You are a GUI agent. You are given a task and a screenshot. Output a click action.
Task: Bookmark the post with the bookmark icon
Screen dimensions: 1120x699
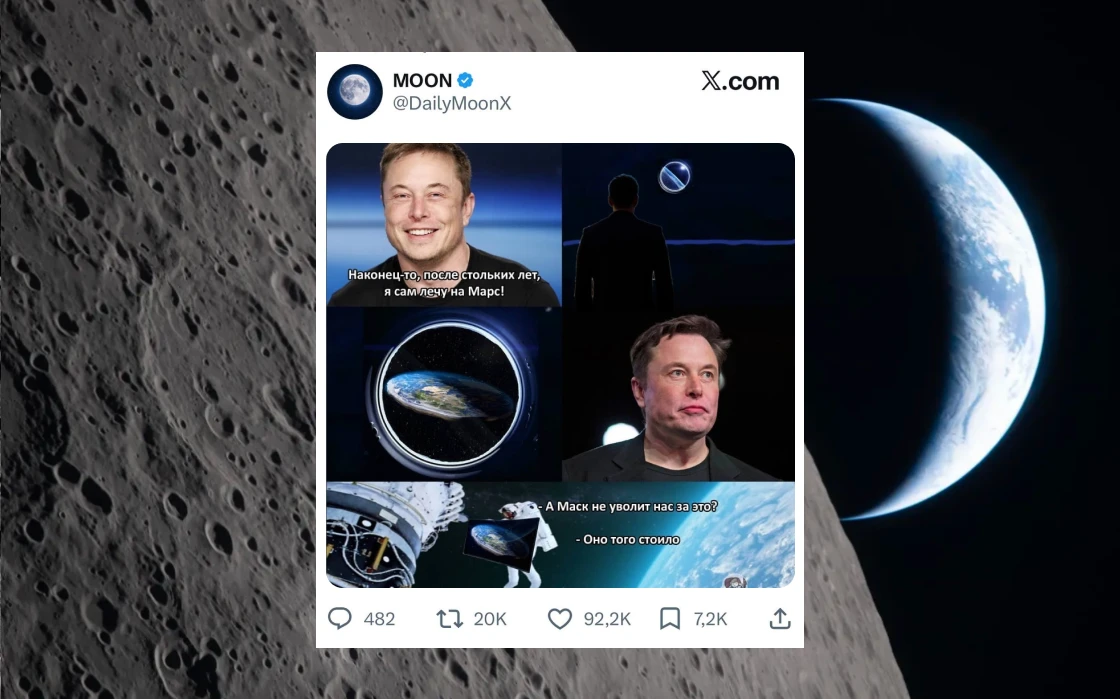point(670,618)
